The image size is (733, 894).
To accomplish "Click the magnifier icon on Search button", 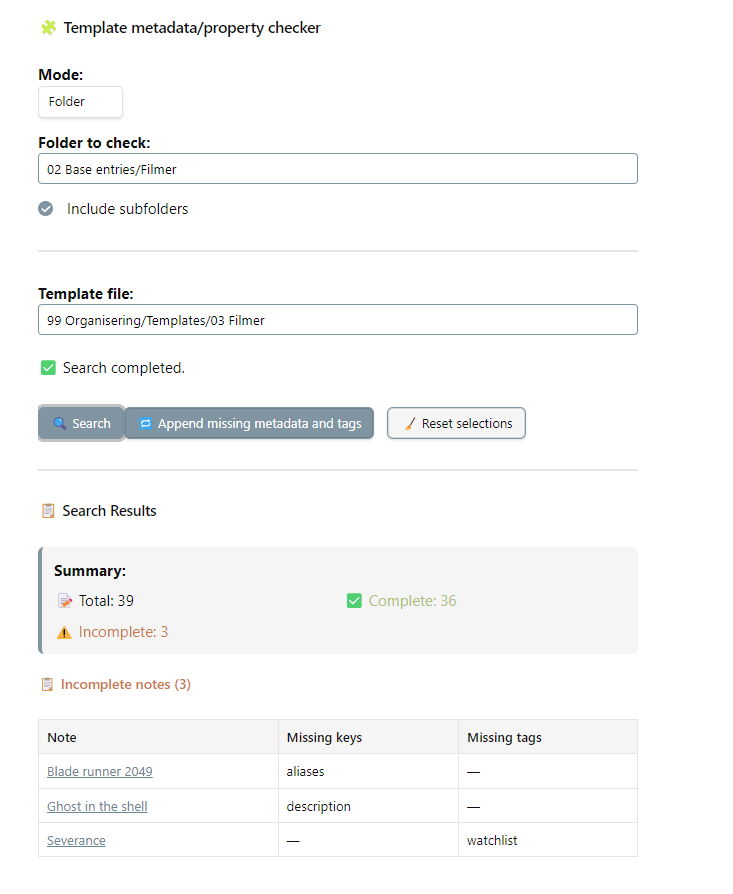I will (60, 423).
